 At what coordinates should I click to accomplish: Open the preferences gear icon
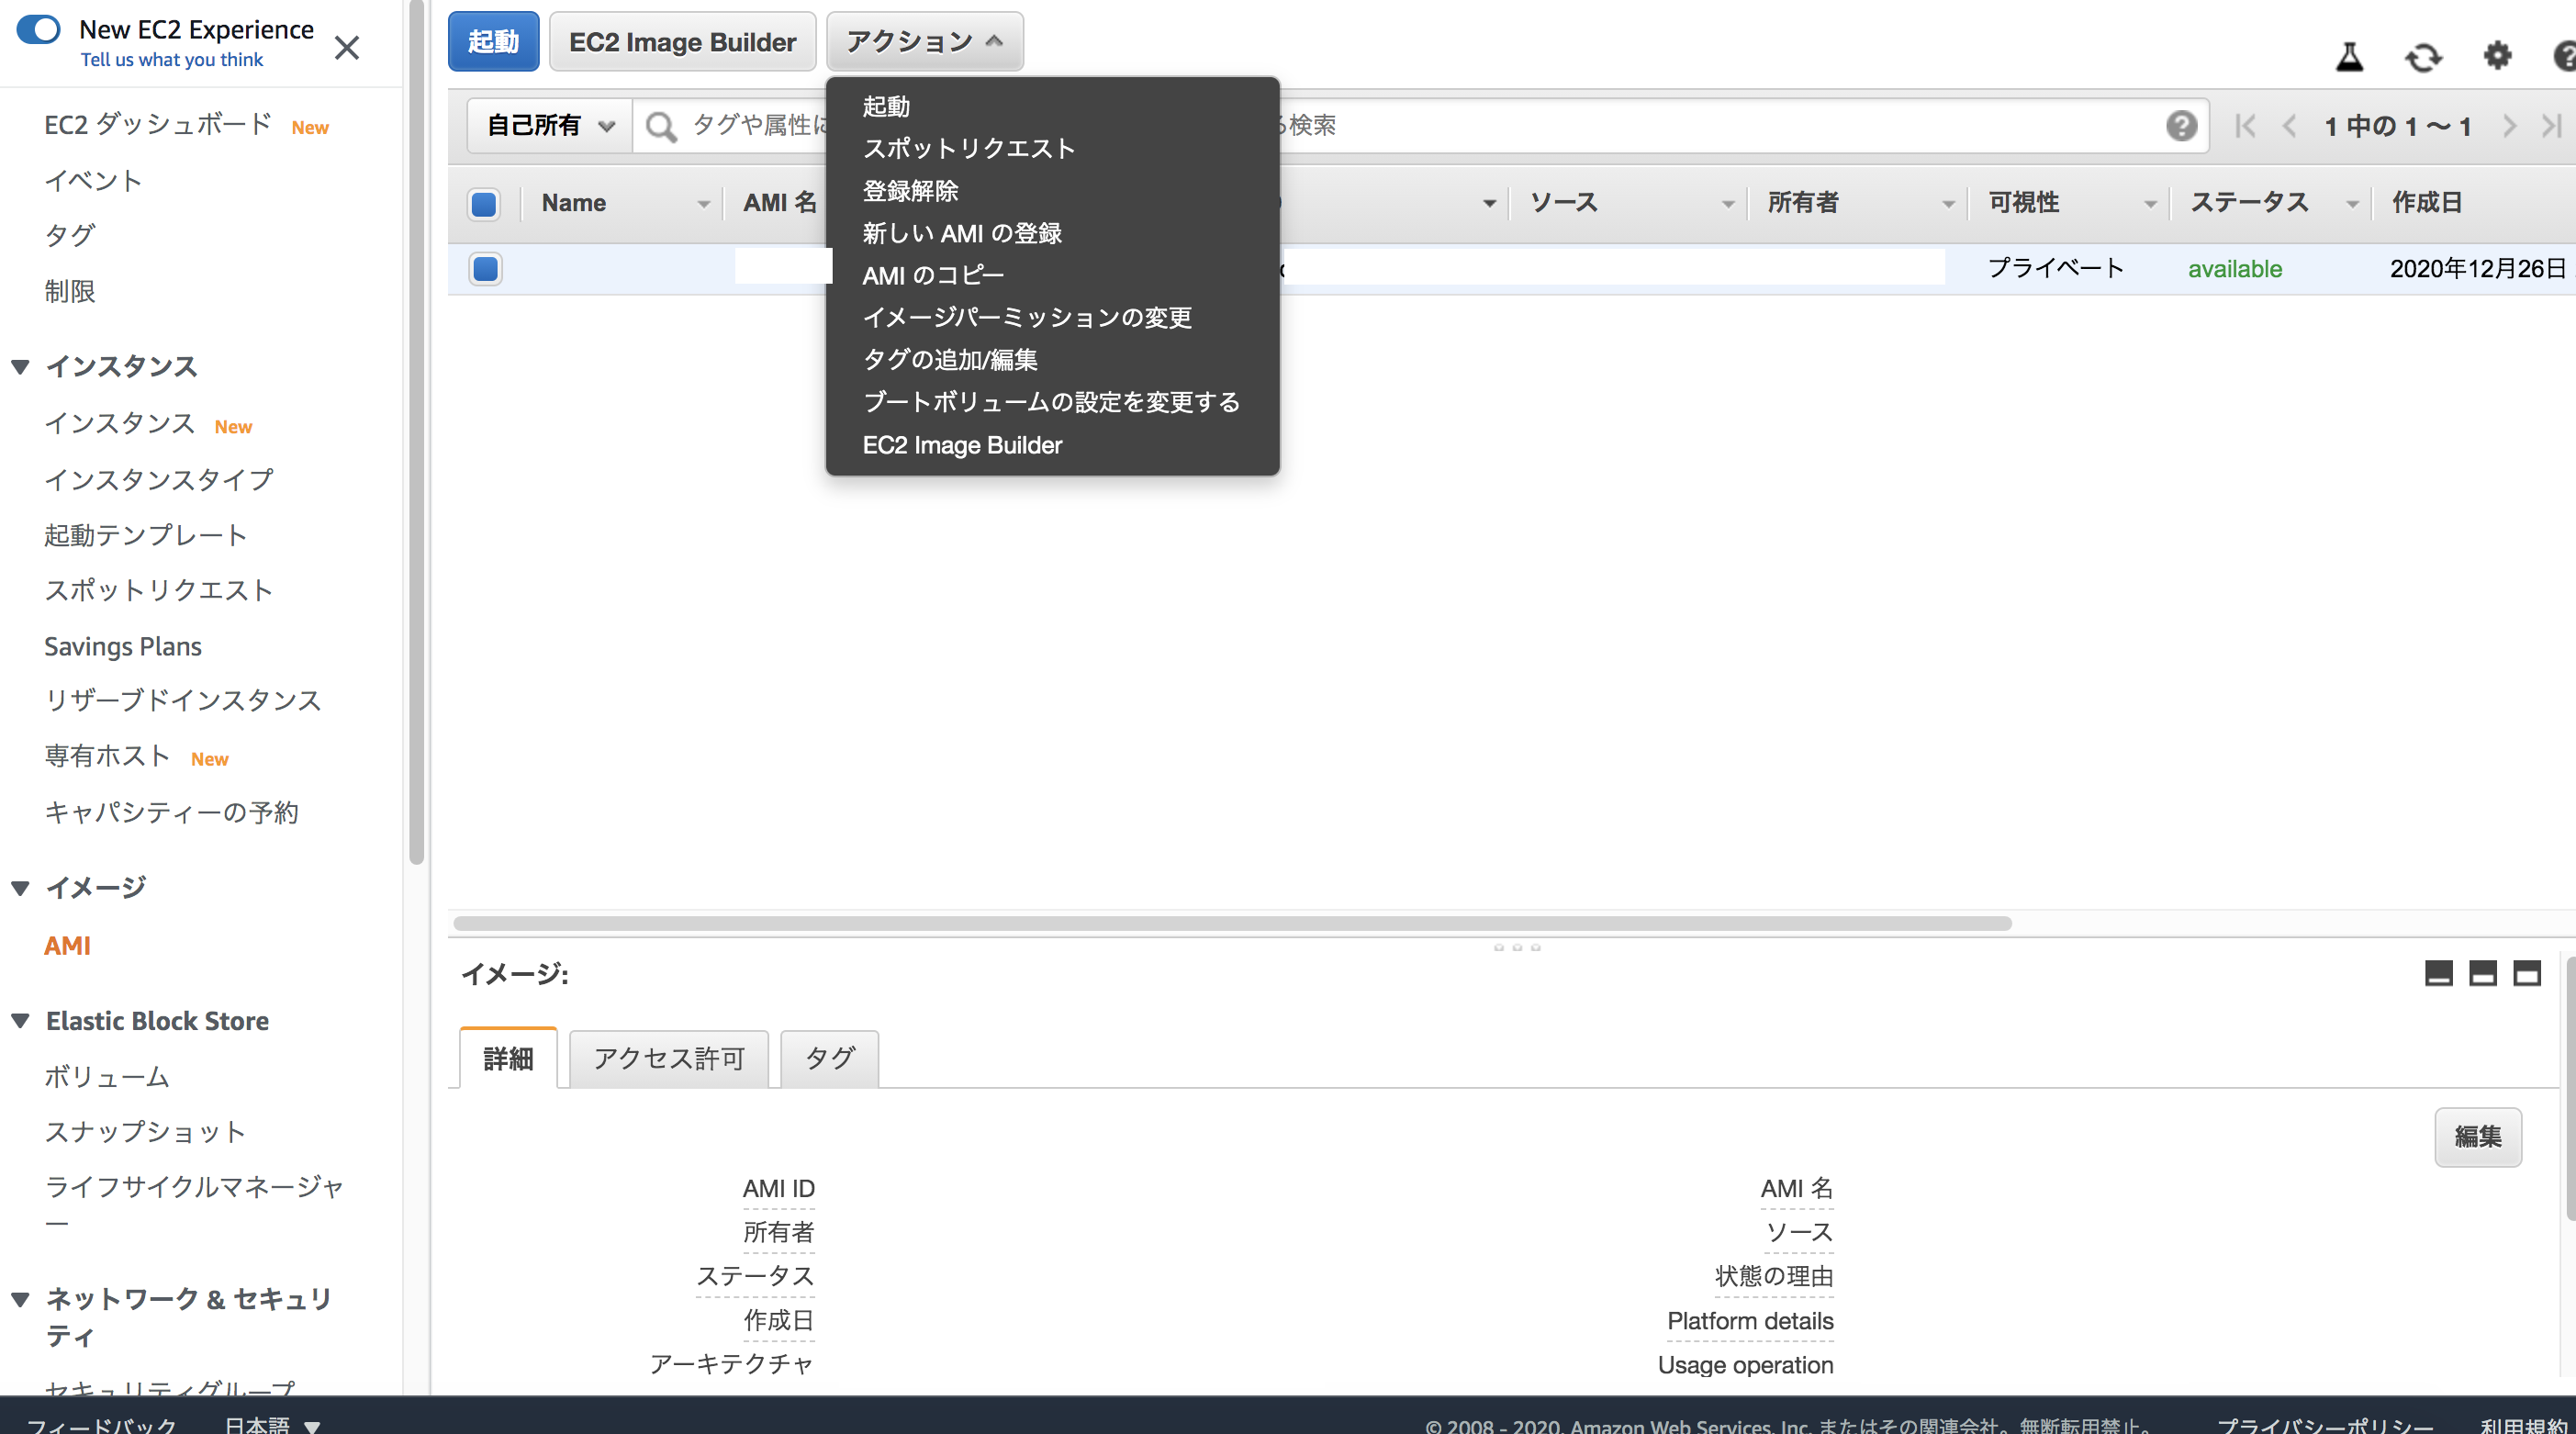(2496, 57)
